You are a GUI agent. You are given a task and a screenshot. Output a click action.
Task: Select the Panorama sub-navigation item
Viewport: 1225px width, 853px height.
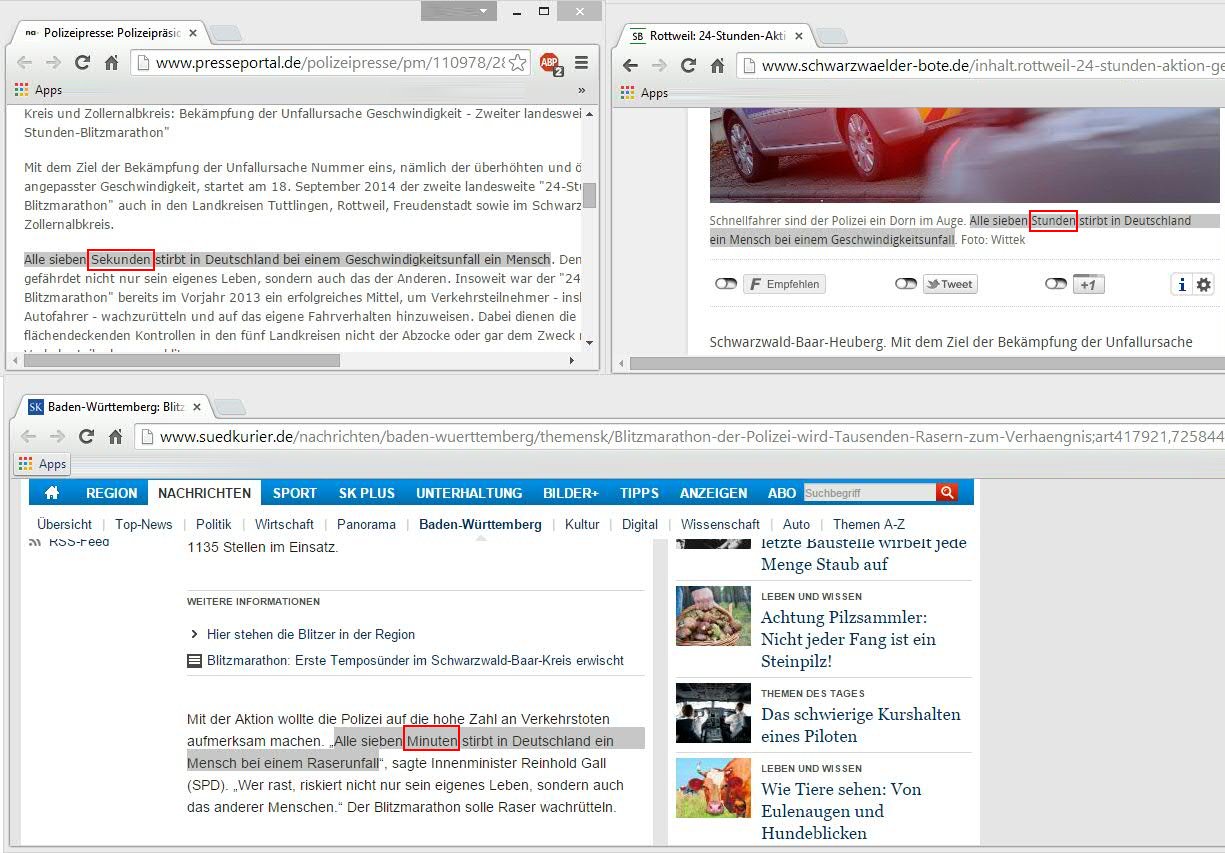[366, 524]
